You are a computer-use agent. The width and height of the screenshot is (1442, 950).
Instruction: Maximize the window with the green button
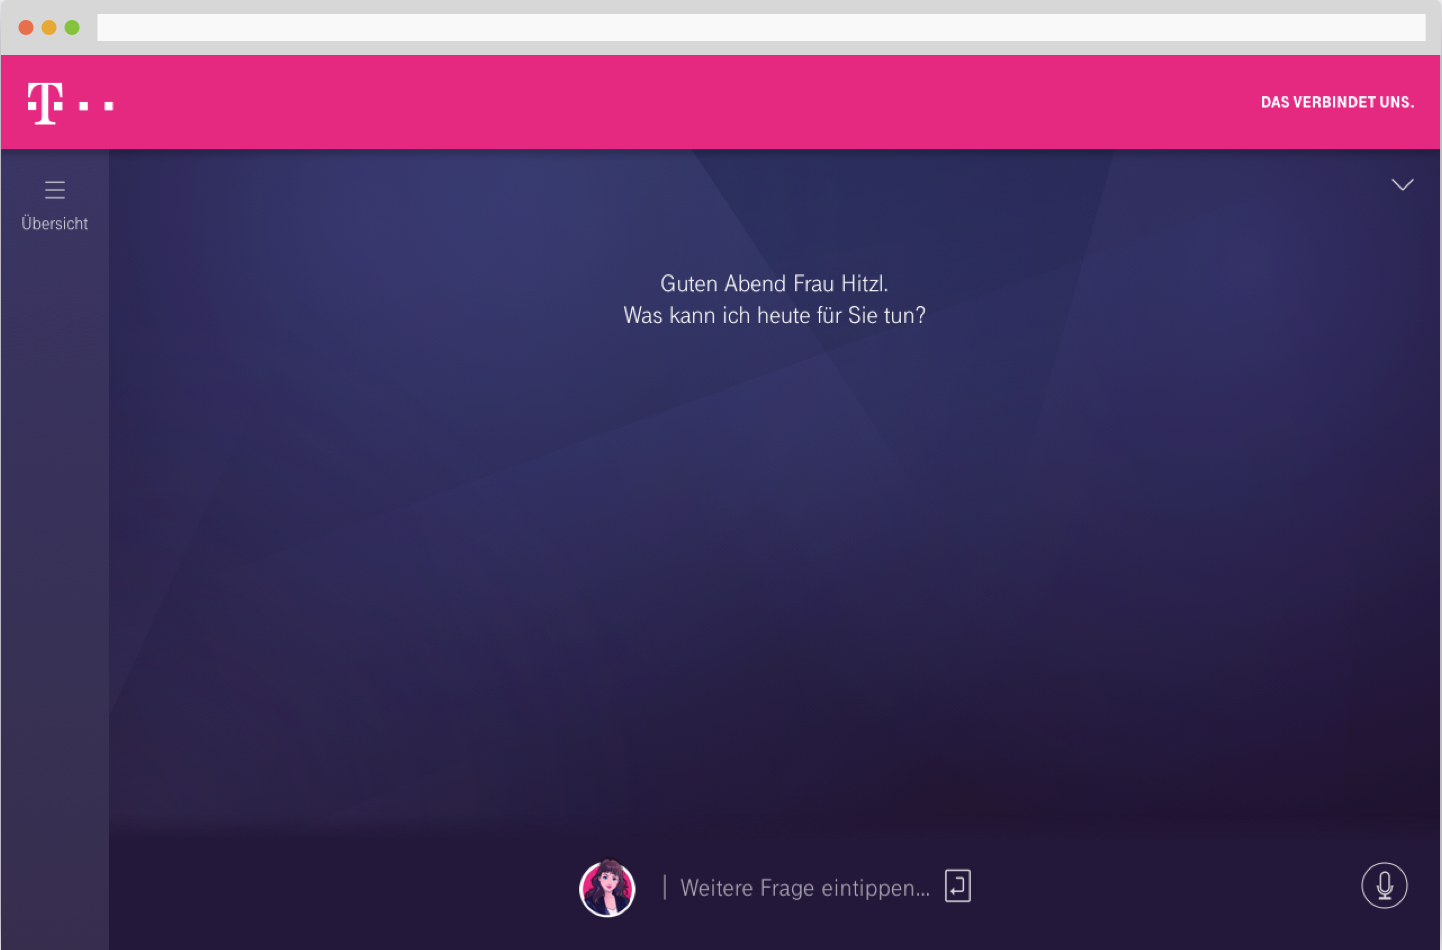[72, 27]
